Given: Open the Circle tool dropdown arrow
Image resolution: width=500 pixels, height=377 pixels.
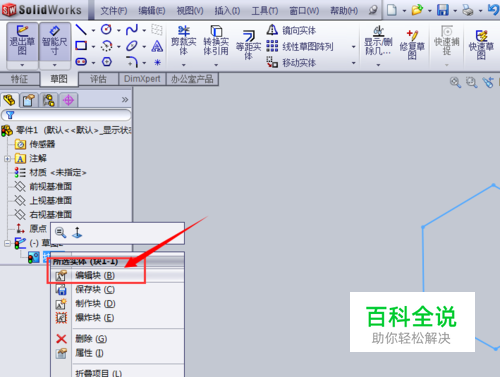Looking at the screenshot, I should (x=119, y=30).
